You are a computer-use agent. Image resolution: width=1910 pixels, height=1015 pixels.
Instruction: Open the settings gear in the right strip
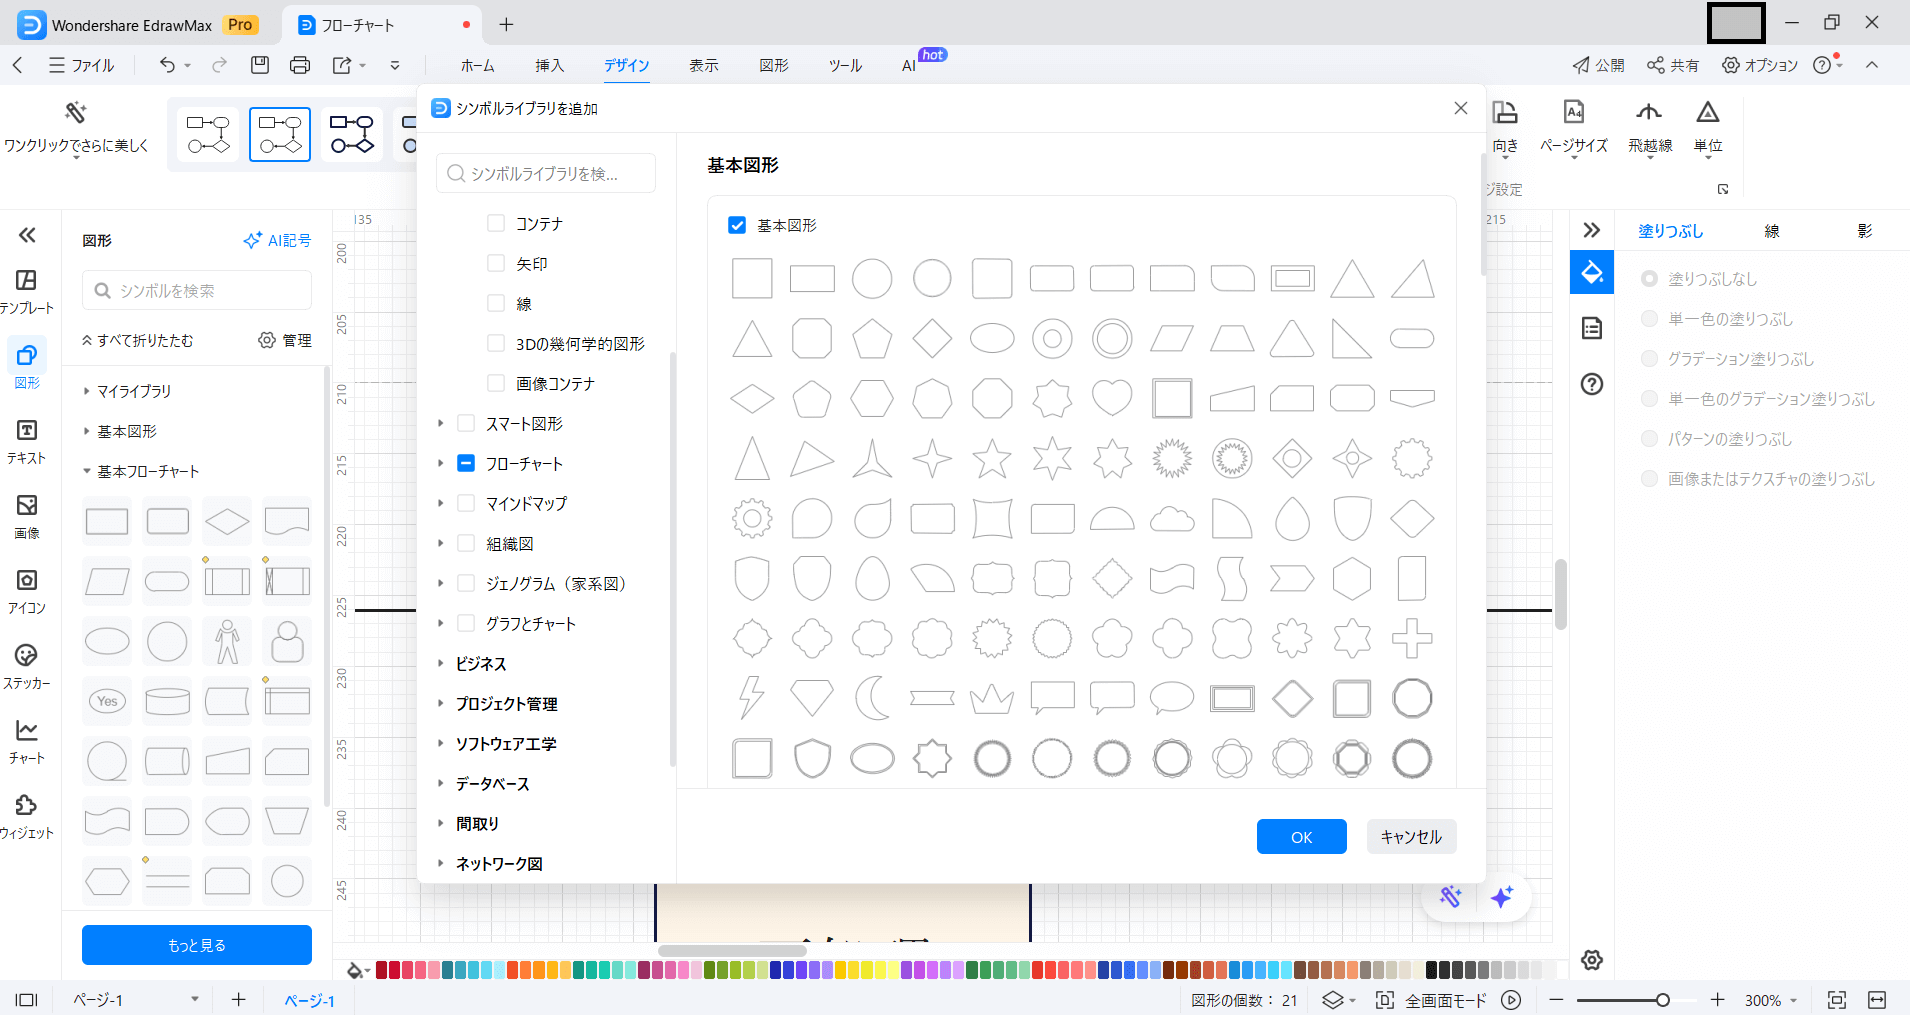(x=1592, y=960)
